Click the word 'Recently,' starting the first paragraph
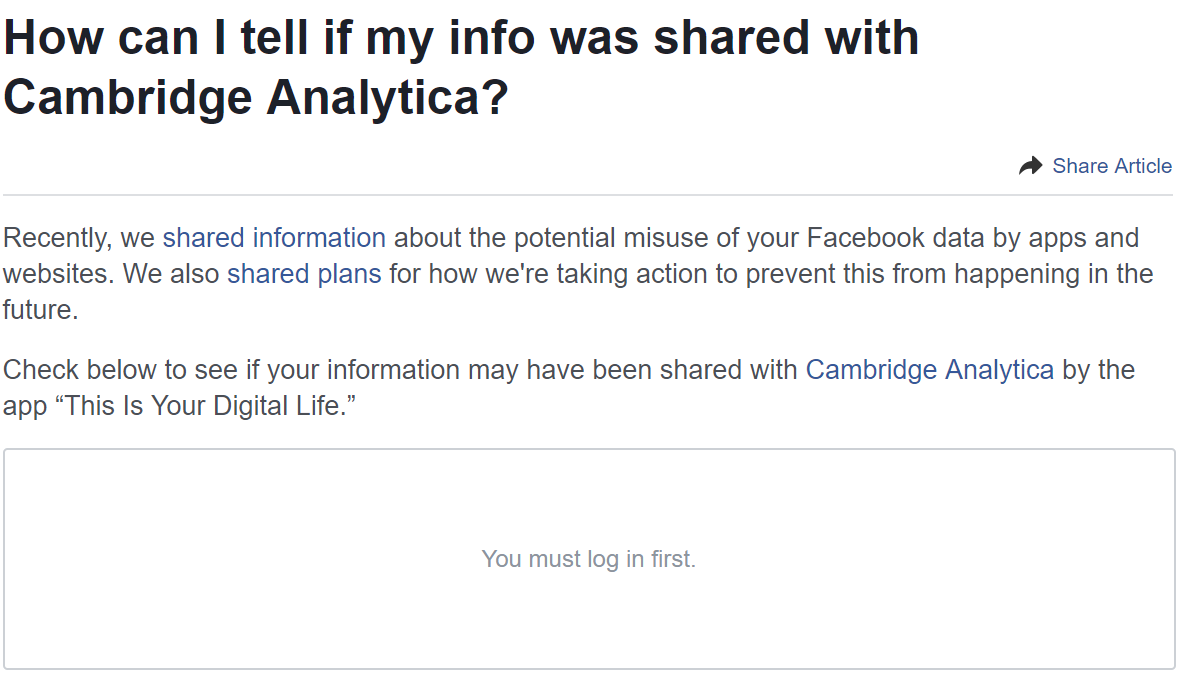The height and width of the screenshot is (675, 1180). point(58,239)
